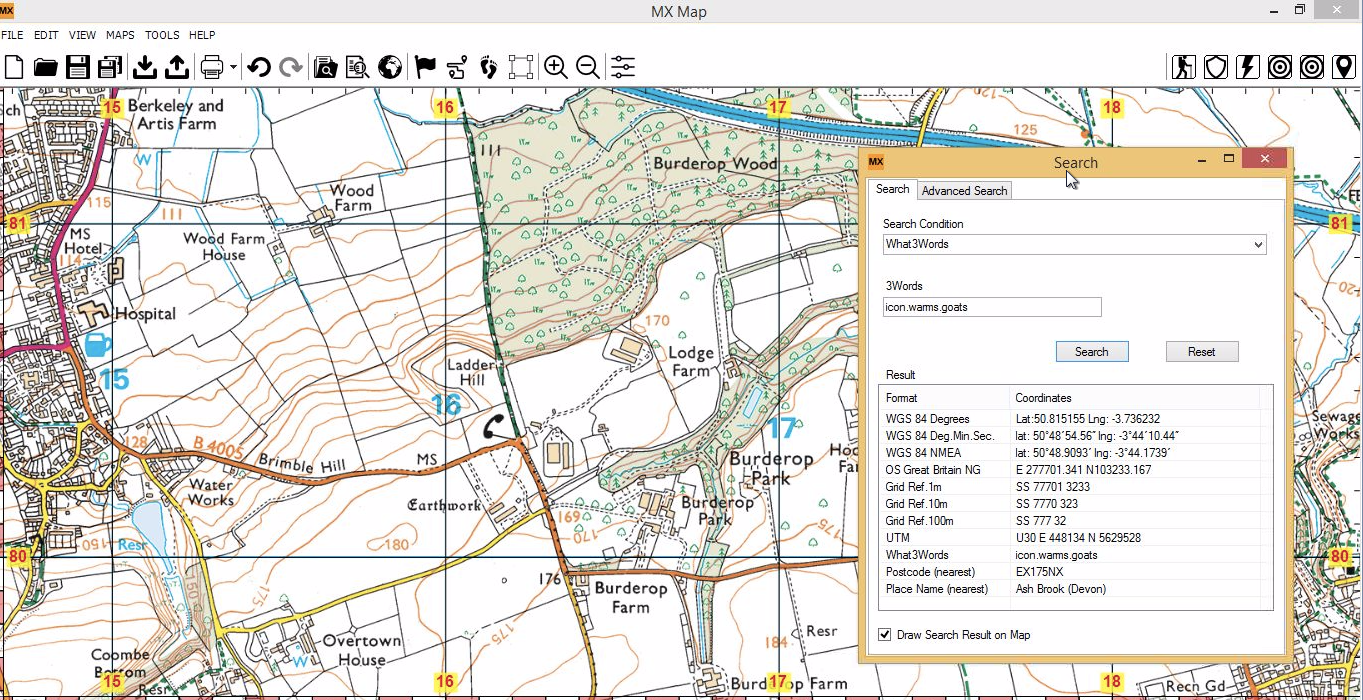Click the download import icon
Image resolution: width=1363 pixels, height=700 pixels.
(144, 67)
